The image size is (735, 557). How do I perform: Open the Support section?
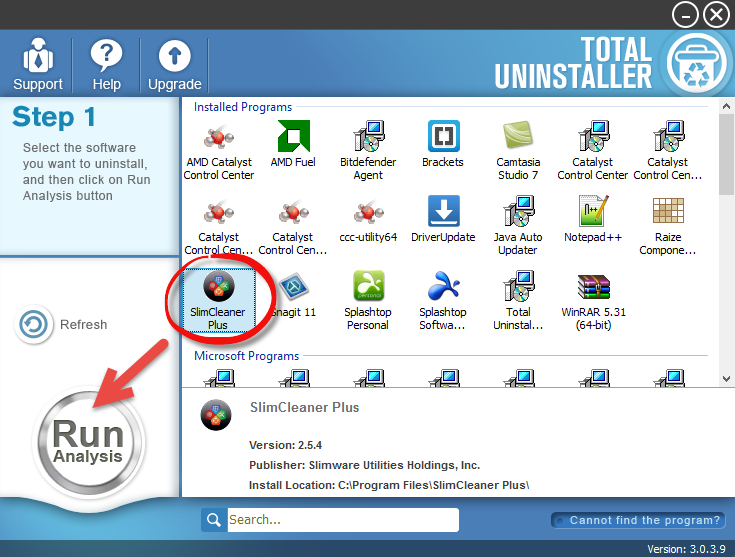[x=38, y=64]
